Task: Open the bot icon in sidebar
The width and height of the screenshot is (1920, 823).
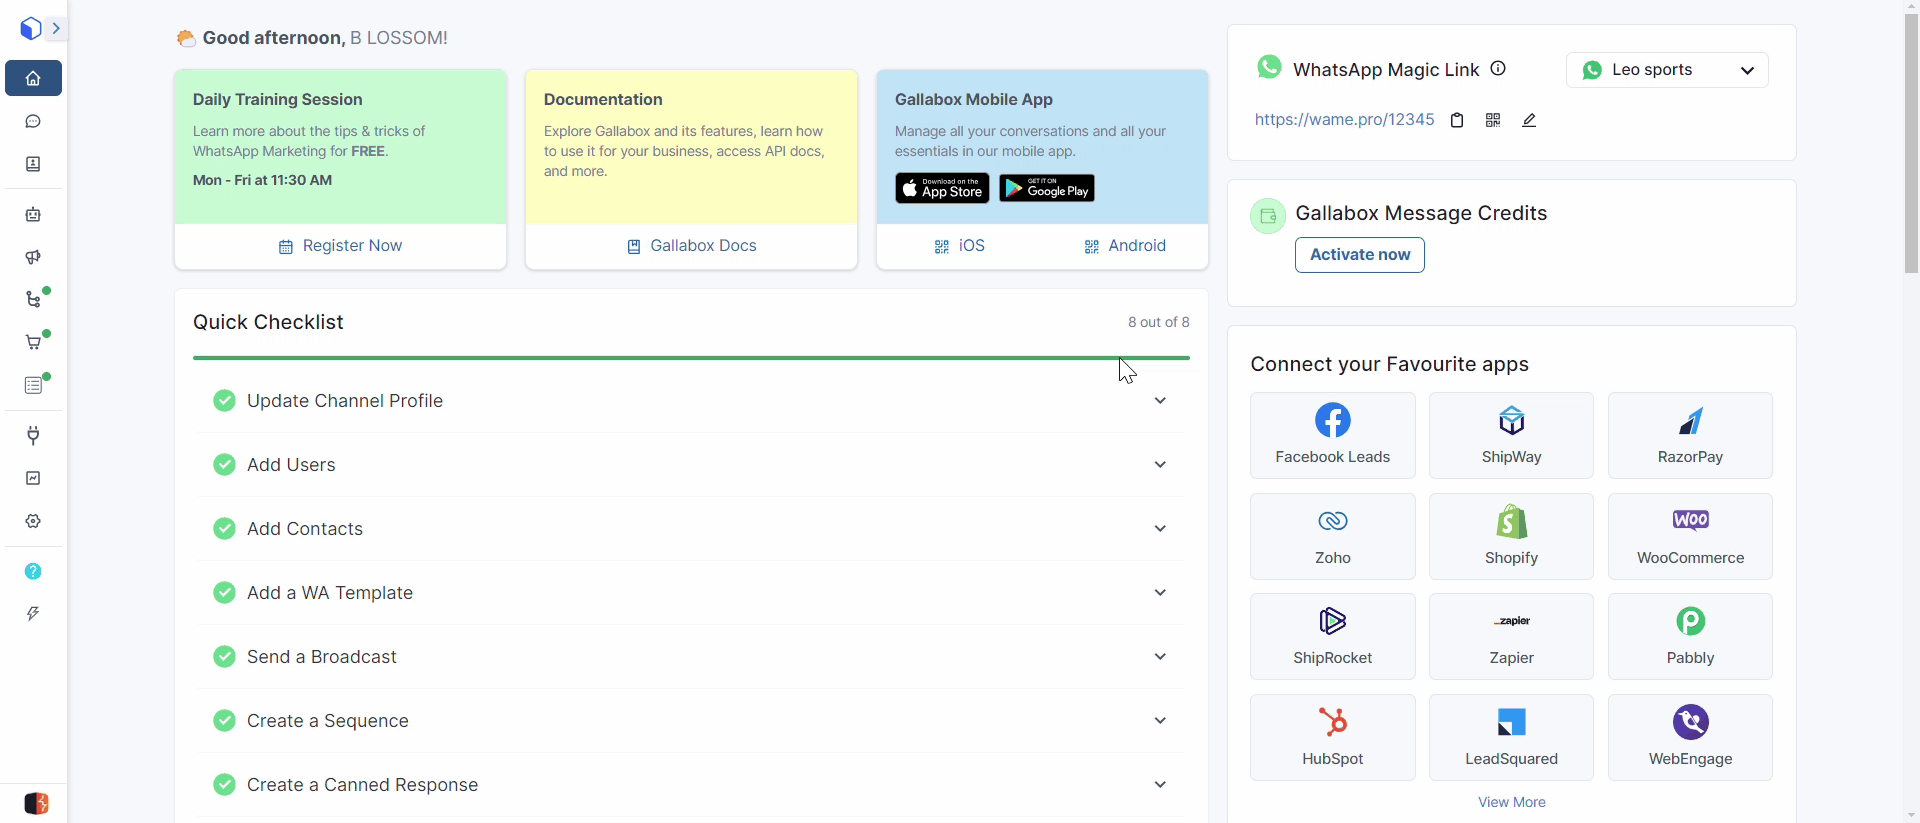Action: pos(33,214)
